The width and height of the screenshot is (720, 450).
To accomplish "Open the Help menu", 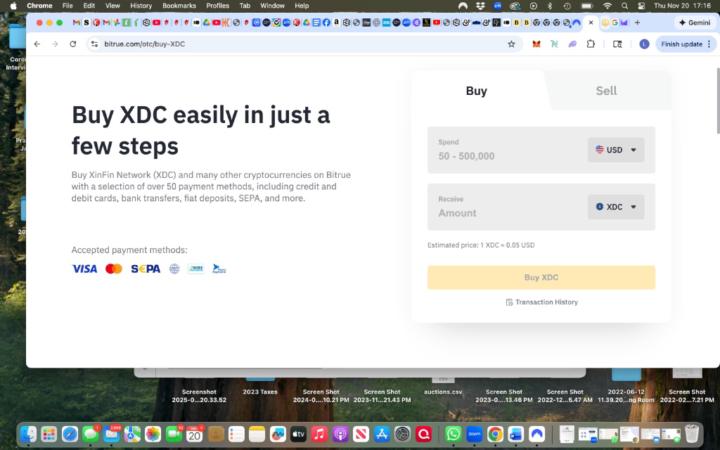I will [x=302, y=6].
